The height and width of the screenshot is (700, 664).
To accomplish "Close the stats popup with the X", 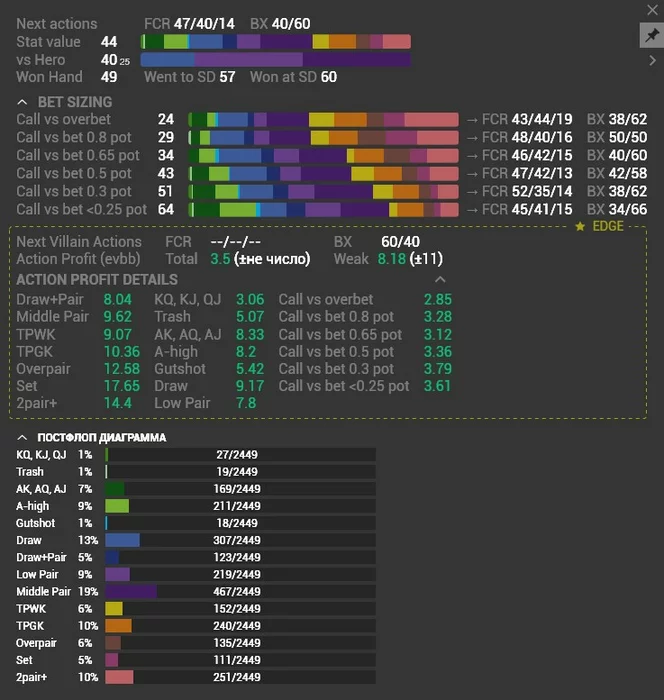I will click(651, 9).
